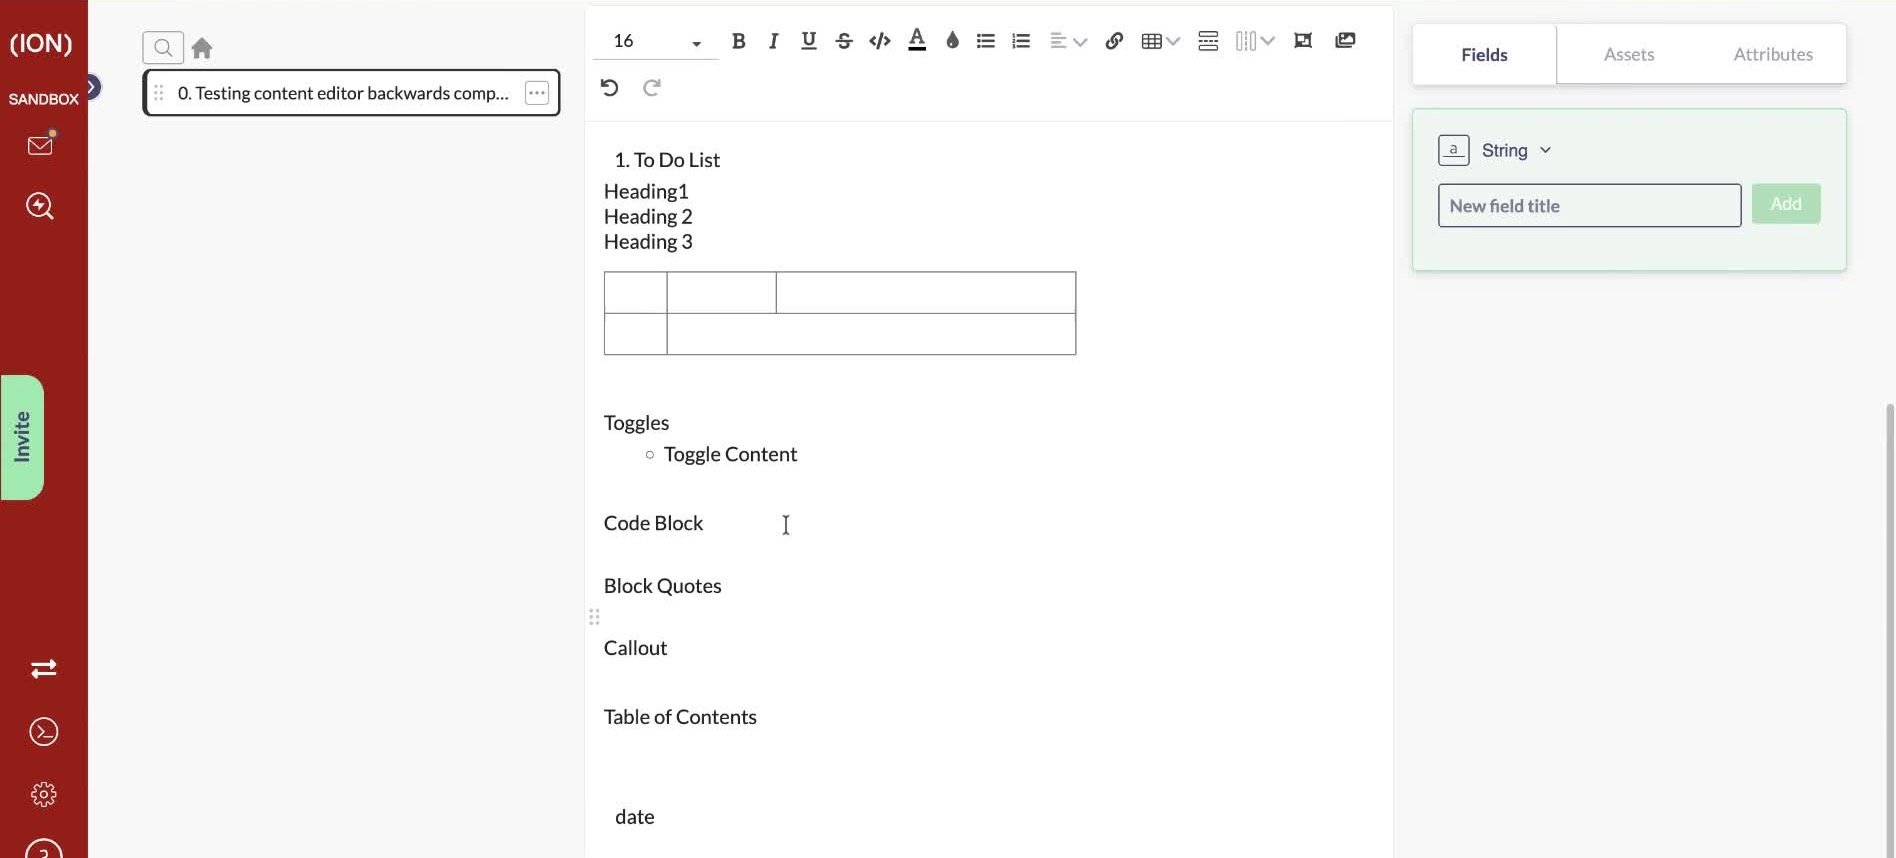The width and height of the screenshot is (1896, 858).
Task: Click the Code Block text
Action: click(x=653, y=523)
